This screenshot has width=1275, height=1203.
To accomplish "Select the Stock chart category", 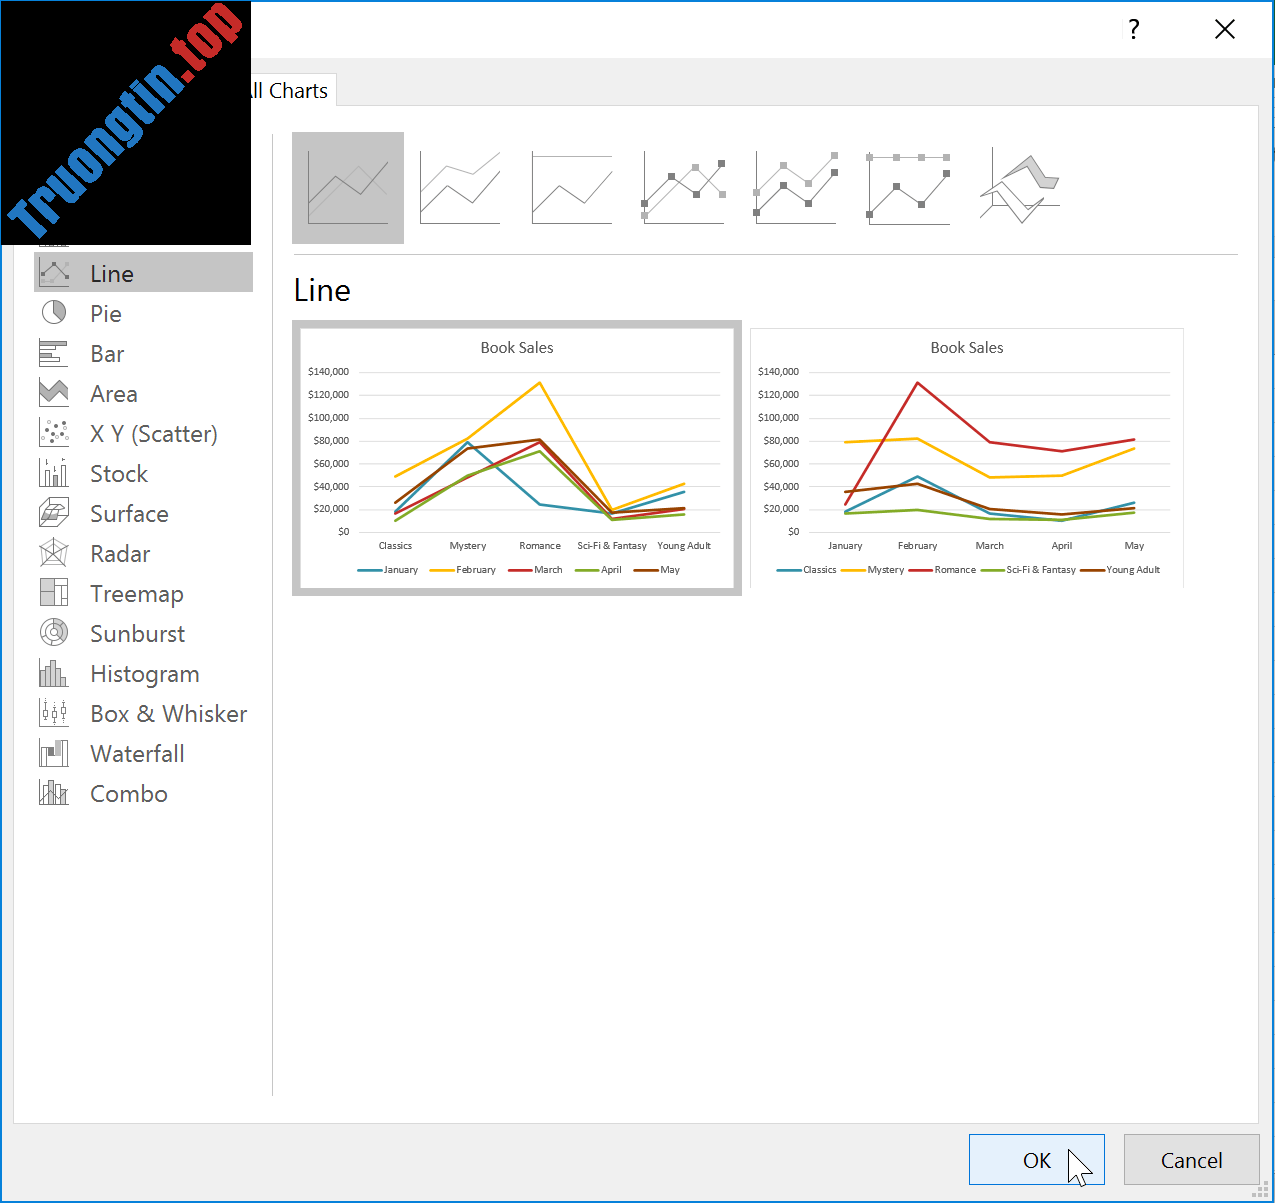I will pyautogui.click(x=119, y=473).
